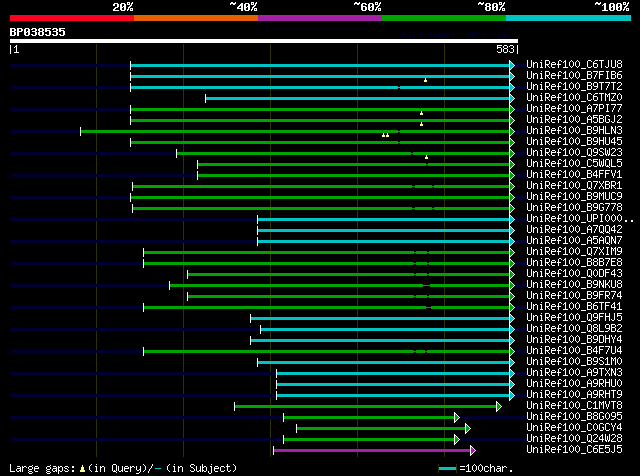Click the UniRef100_C6TJU8 hit label
The height and width of the screenshot is (476, 640).
574,65
